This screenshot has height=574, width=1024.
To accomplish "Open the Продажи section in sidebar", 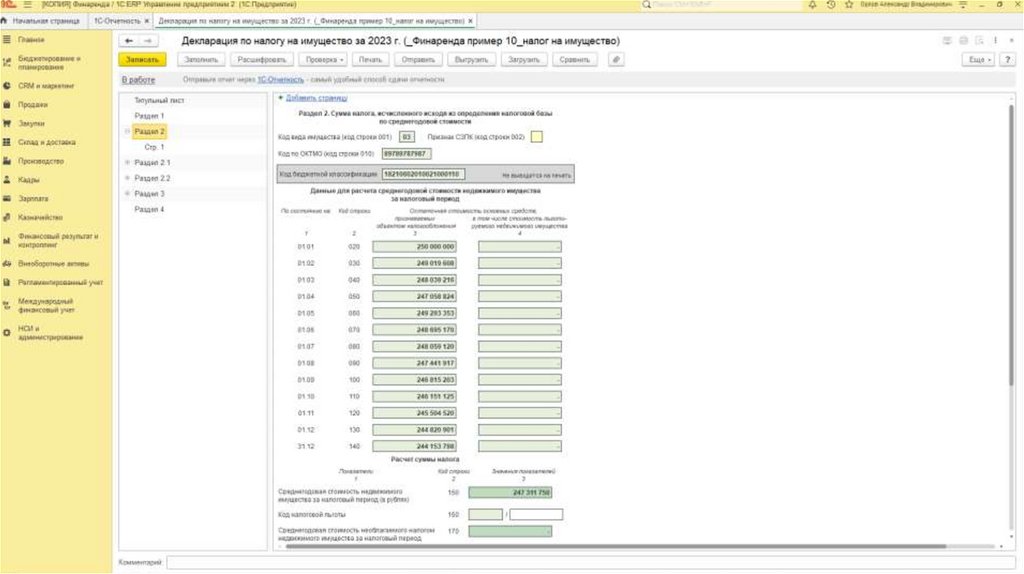I will pos(33,104).
